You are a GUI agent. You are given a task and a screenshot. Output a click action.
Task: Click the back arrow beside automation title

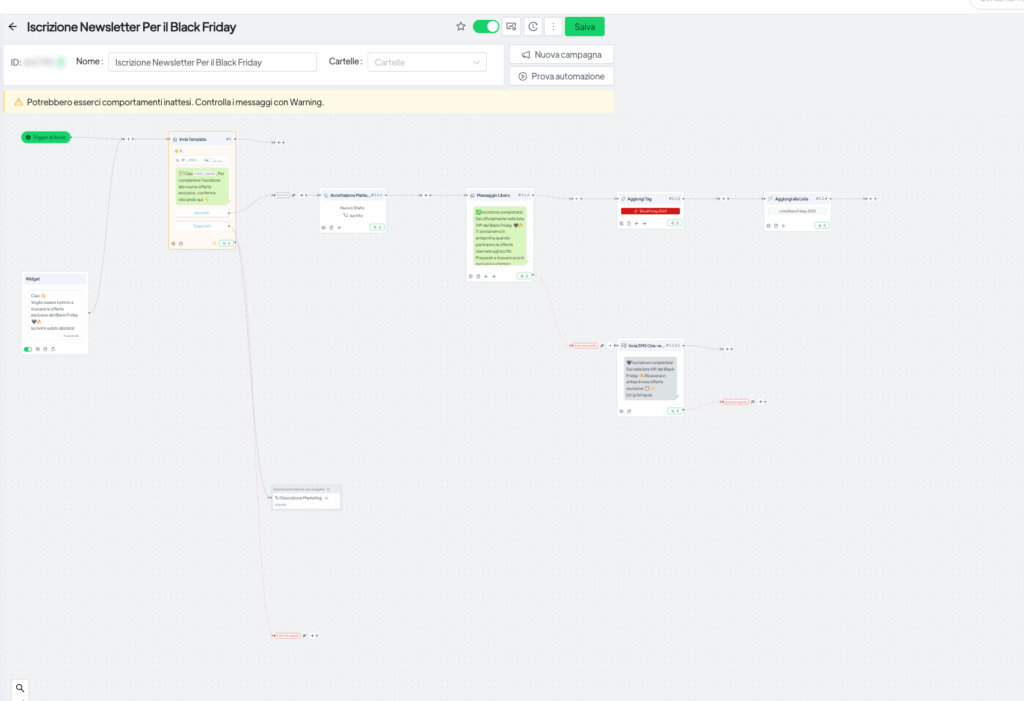(13, 27)
